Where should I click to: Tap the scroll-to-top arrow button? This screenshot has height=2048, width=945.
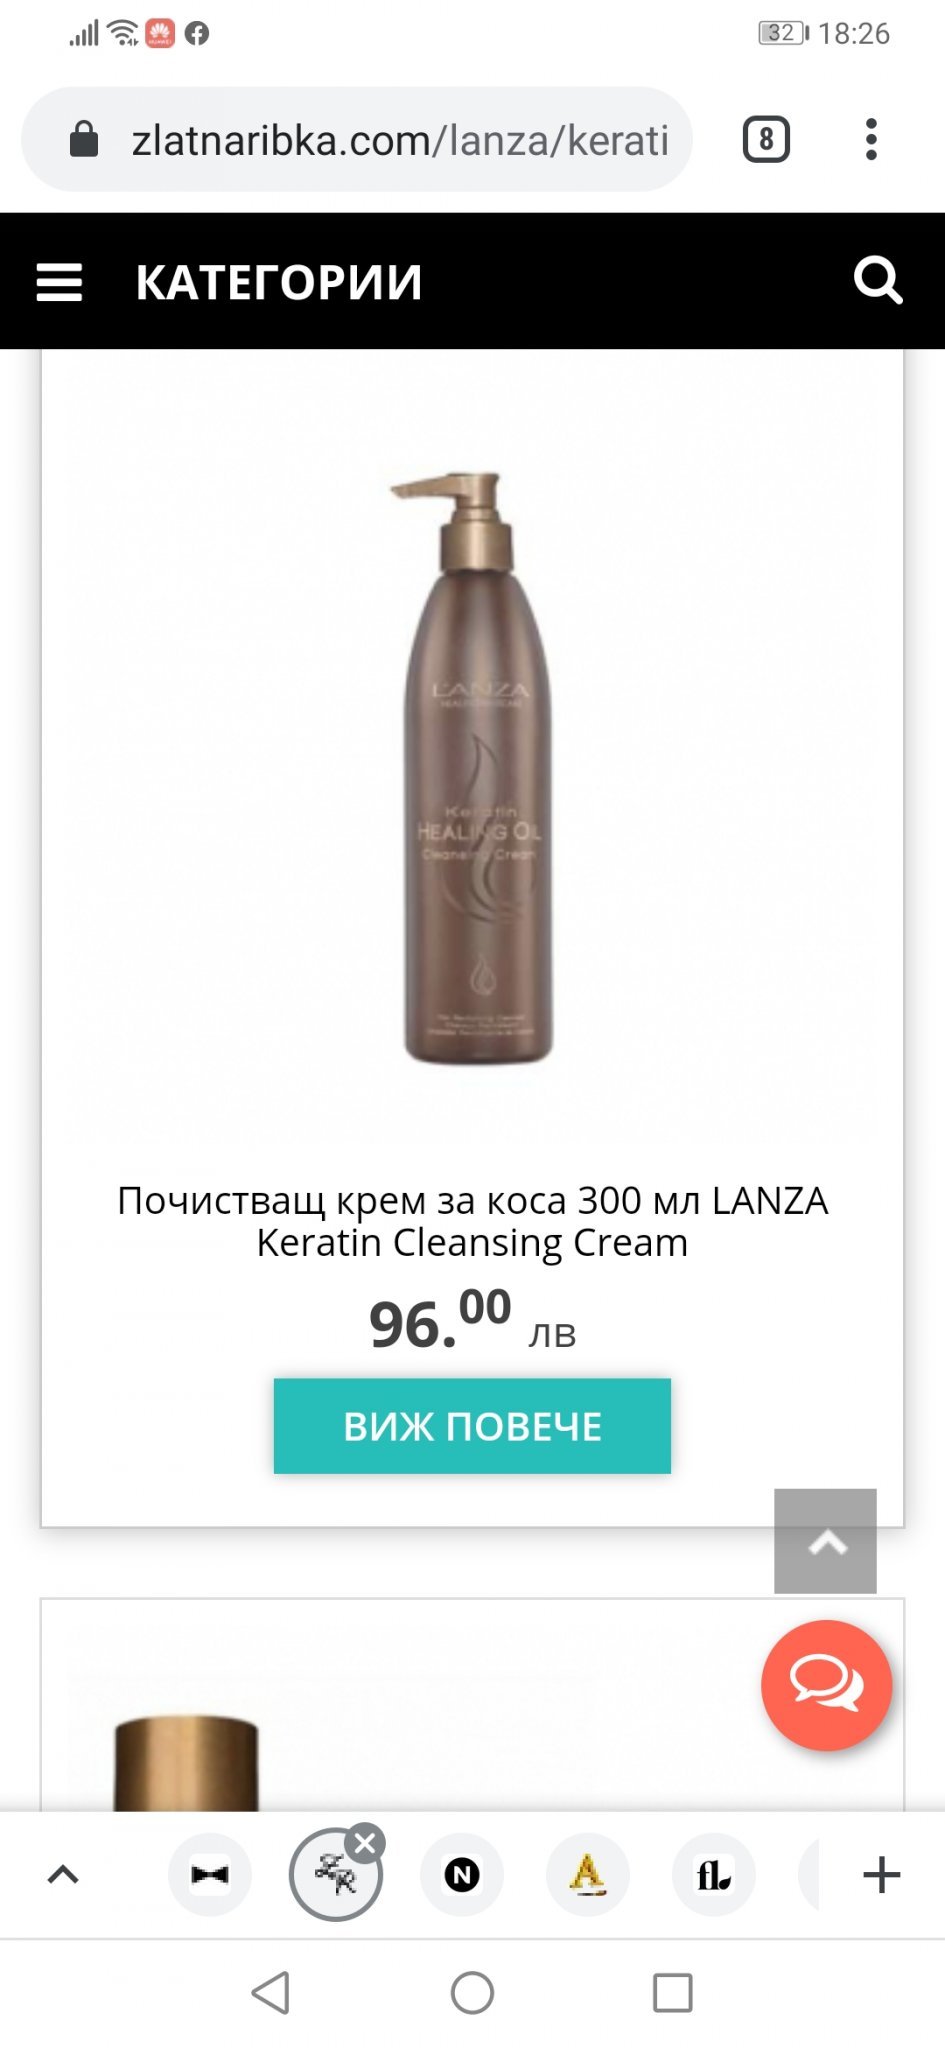[x=825, y=1541]
